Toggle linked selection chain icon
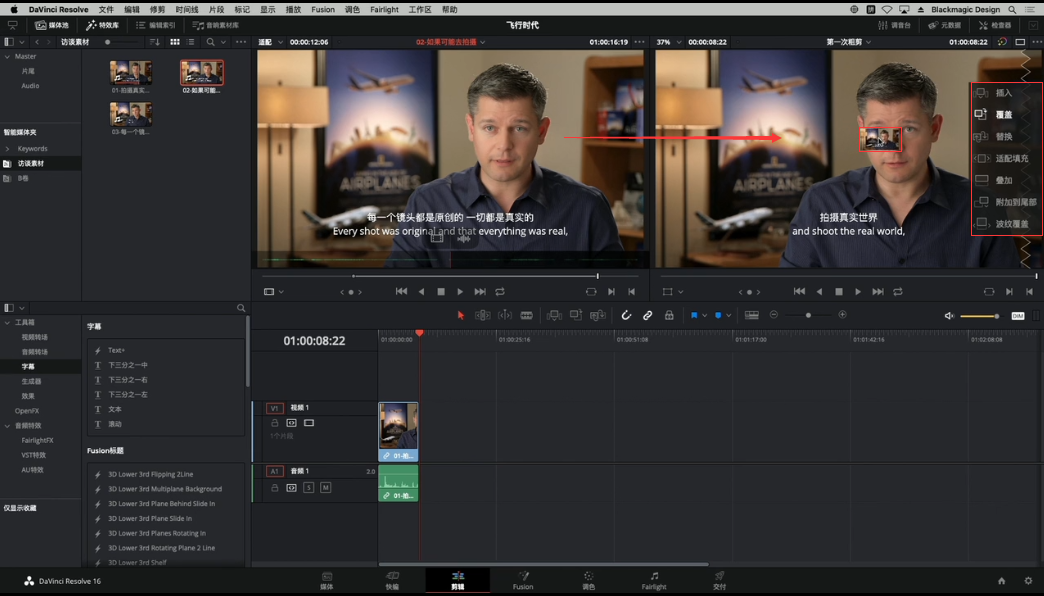1044x596 pixels. [647, 315]
